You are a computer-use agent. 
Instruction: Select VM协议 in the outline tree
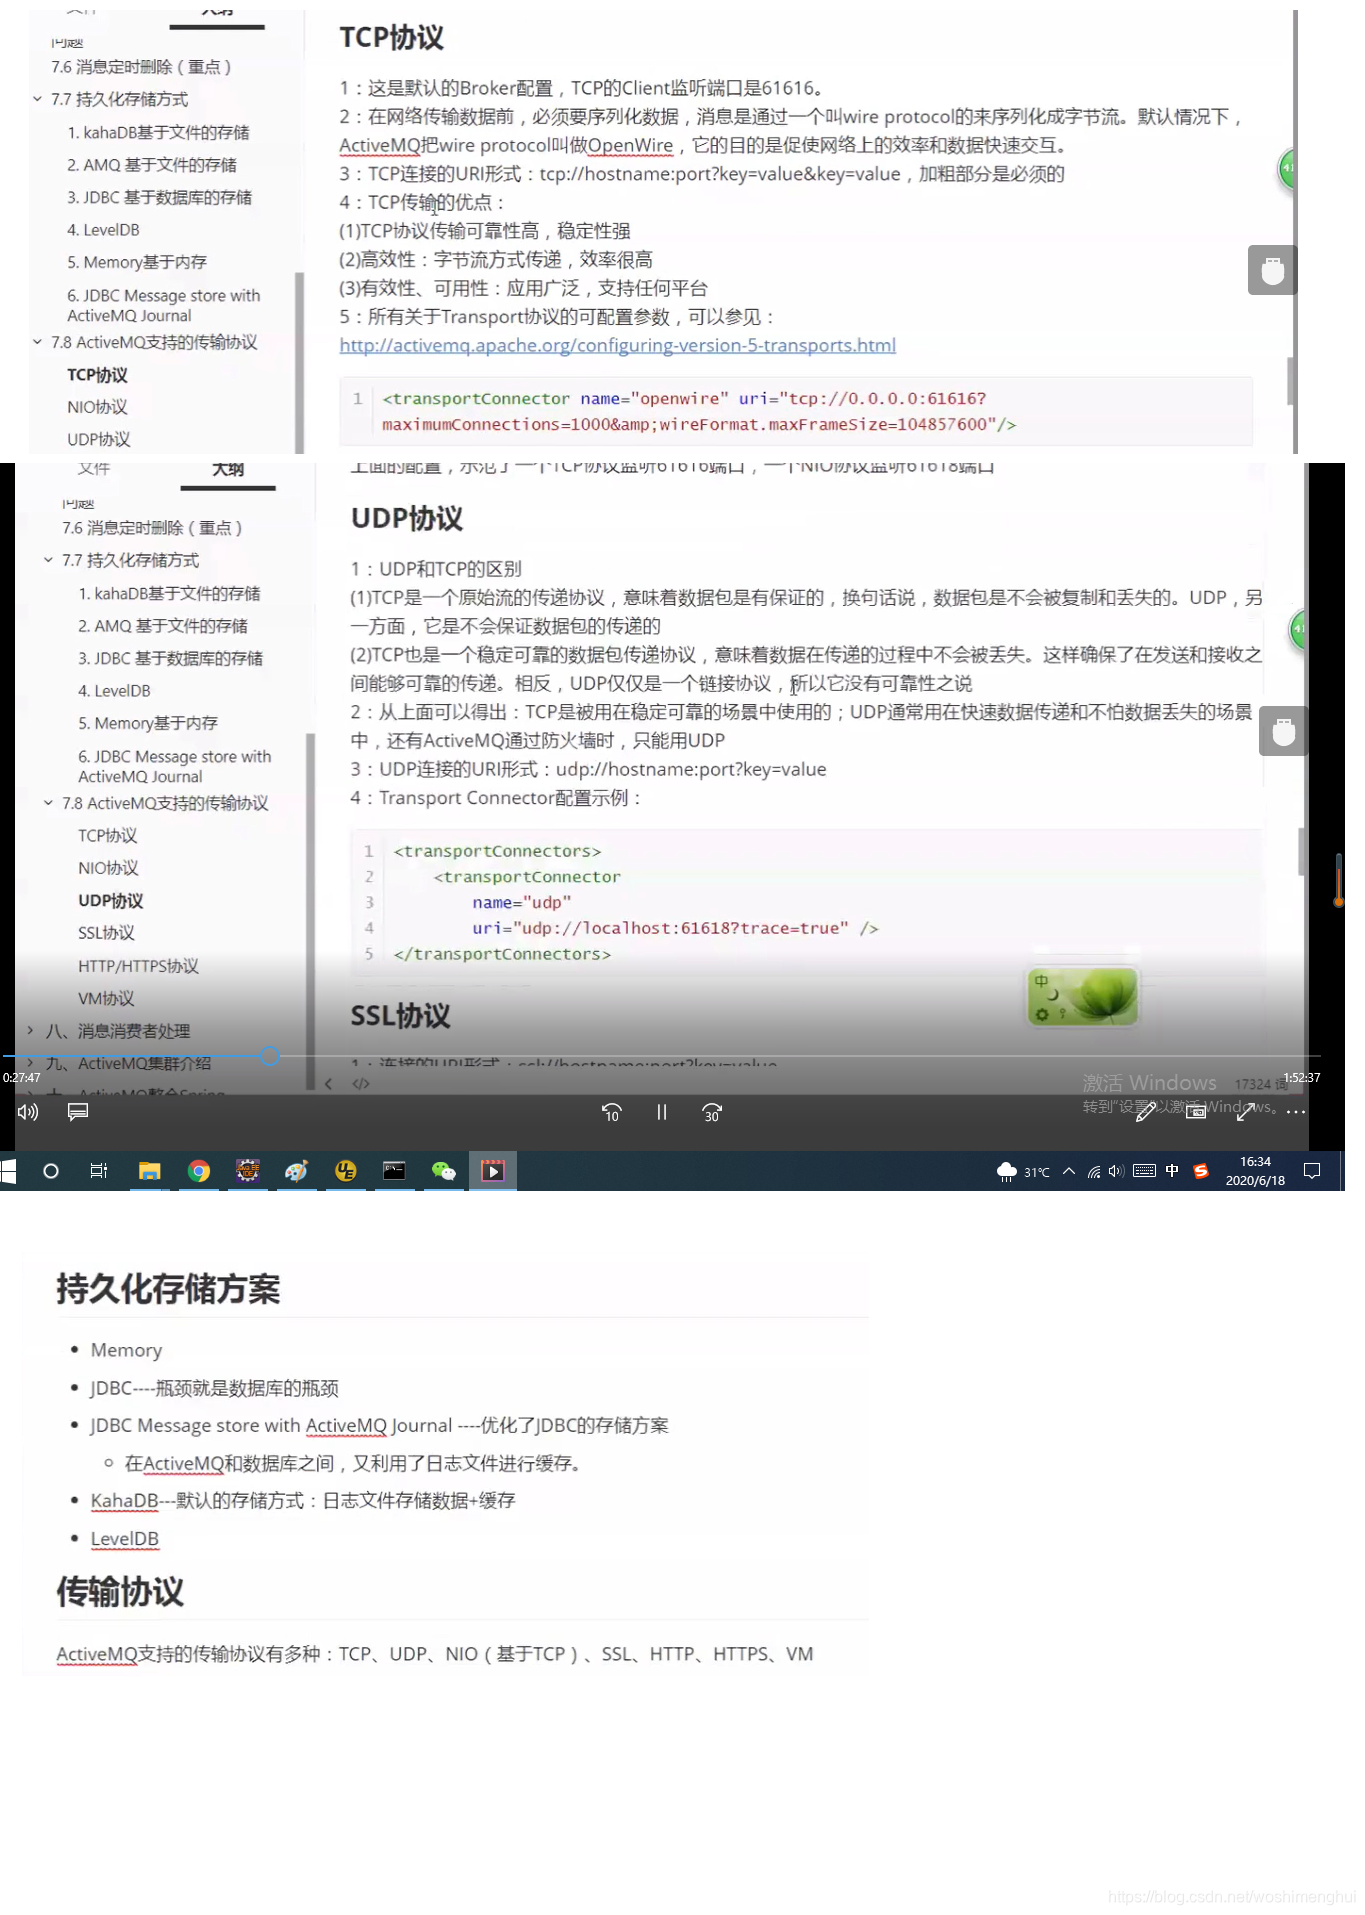tap(106, 998)
